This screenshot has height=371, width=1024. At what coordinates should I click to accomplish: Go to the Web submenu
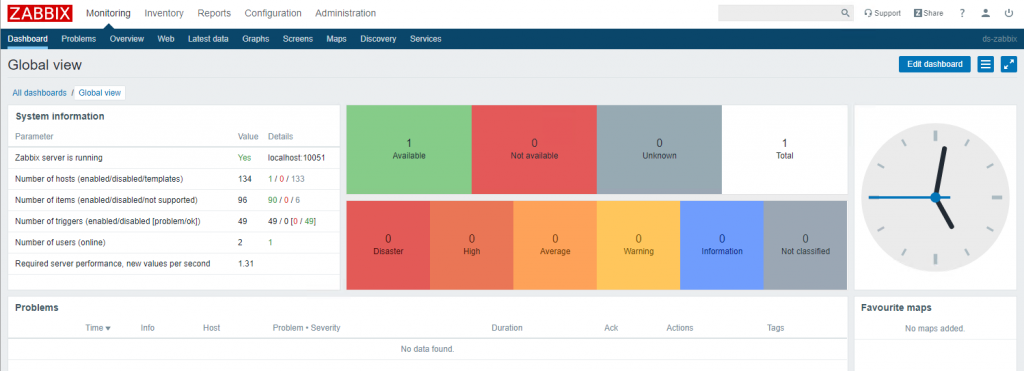pos(166,39)
